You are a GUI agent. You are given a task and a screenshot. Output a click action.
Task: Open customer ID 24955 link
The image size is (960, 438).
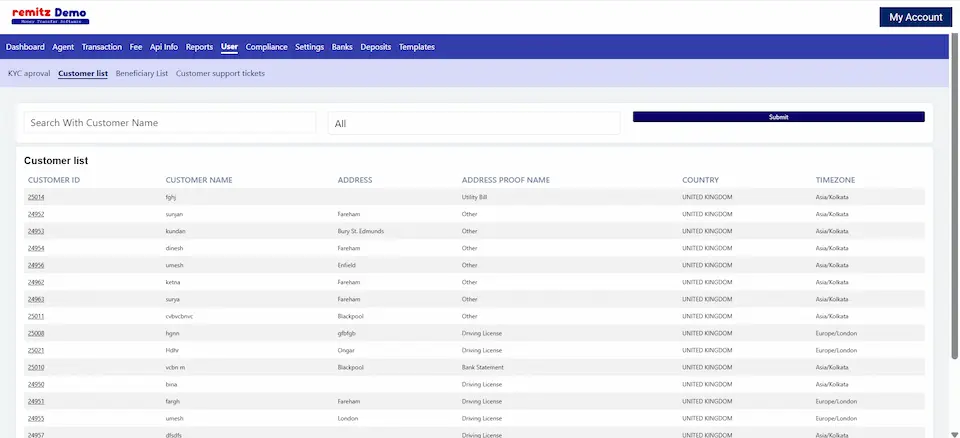pos(36,418)
